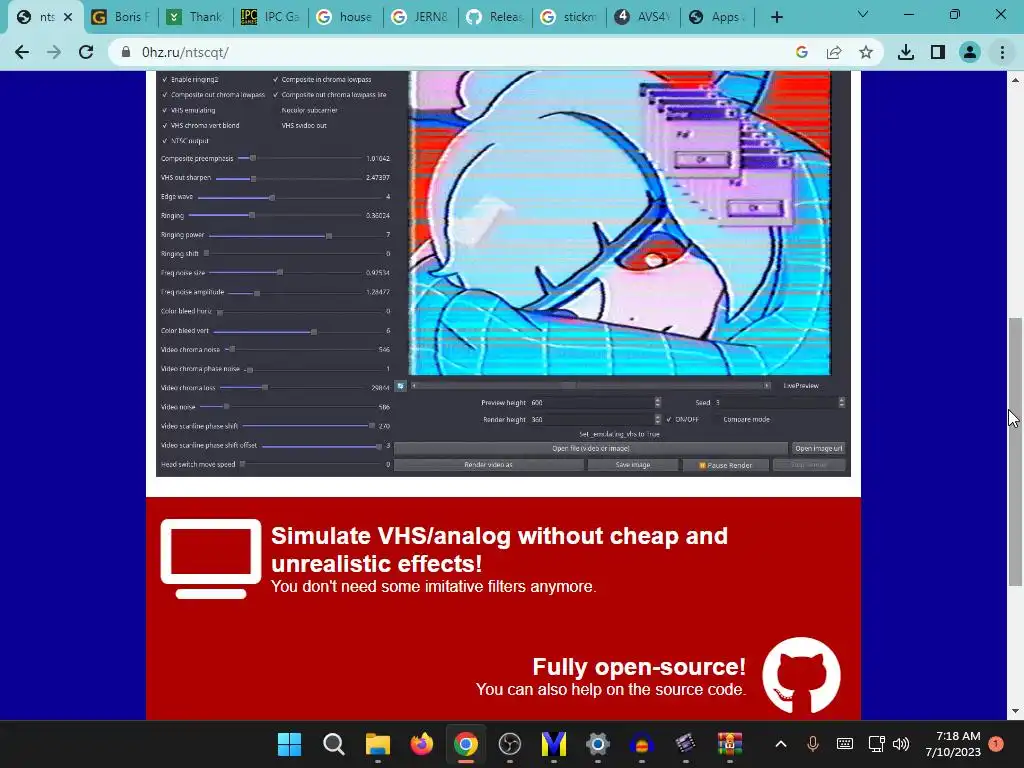Switch to the house Google search tab

[x=345, y=17]
